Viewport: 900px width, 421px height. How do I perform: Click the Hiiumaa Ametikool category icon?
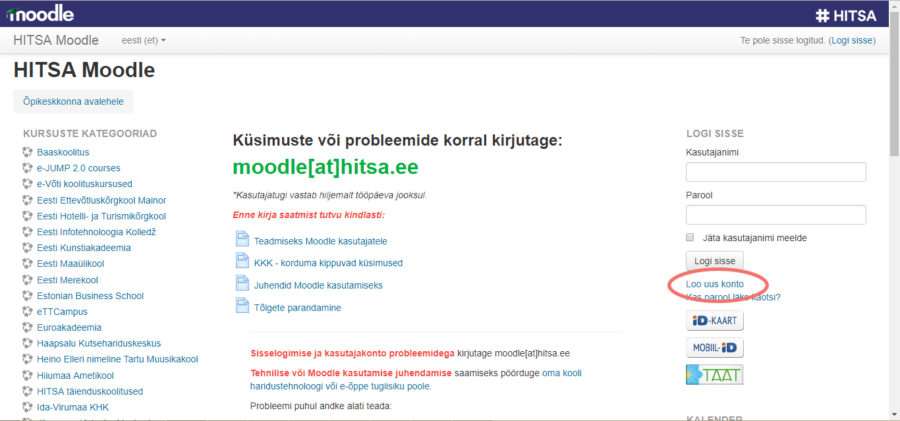point(27,375)
